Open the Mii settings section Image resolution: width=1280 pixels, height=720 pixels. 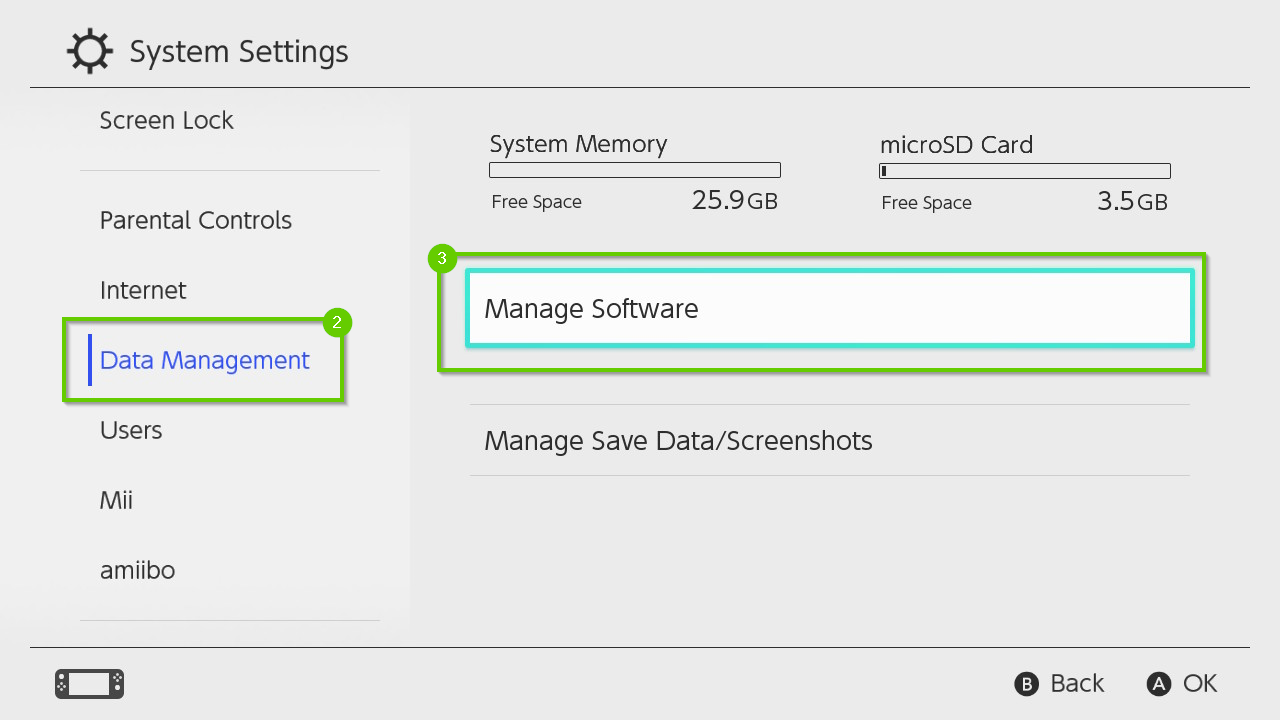pos(116,500)
